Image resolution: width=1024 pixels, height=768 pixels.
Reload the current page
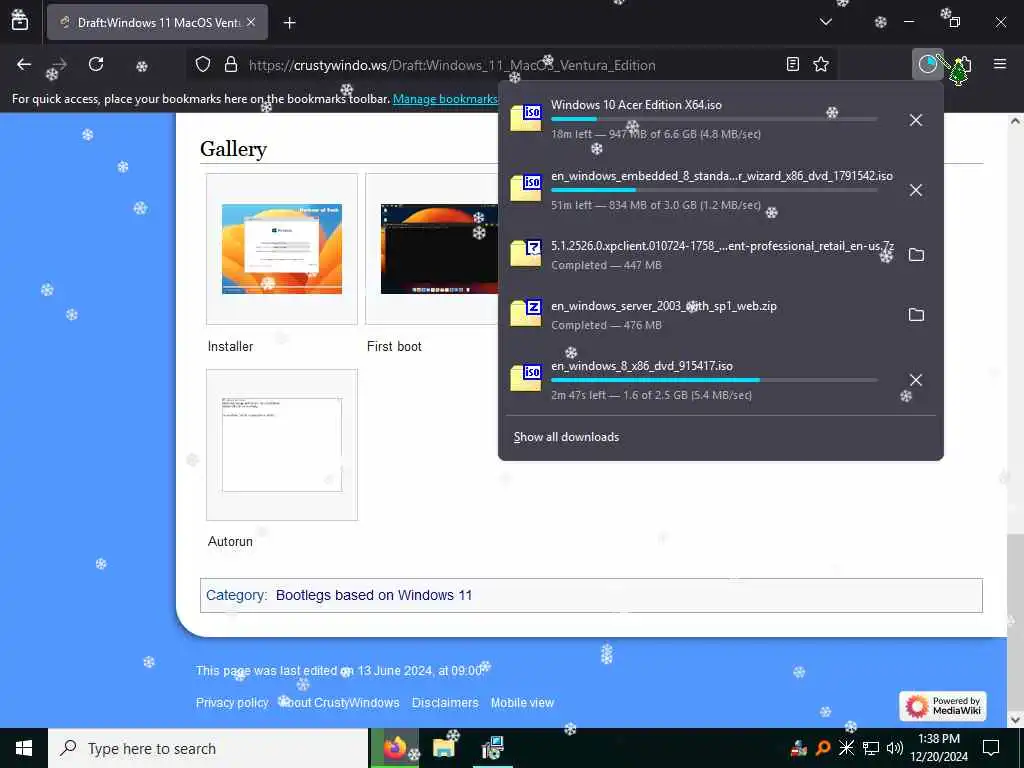[96, 64]
